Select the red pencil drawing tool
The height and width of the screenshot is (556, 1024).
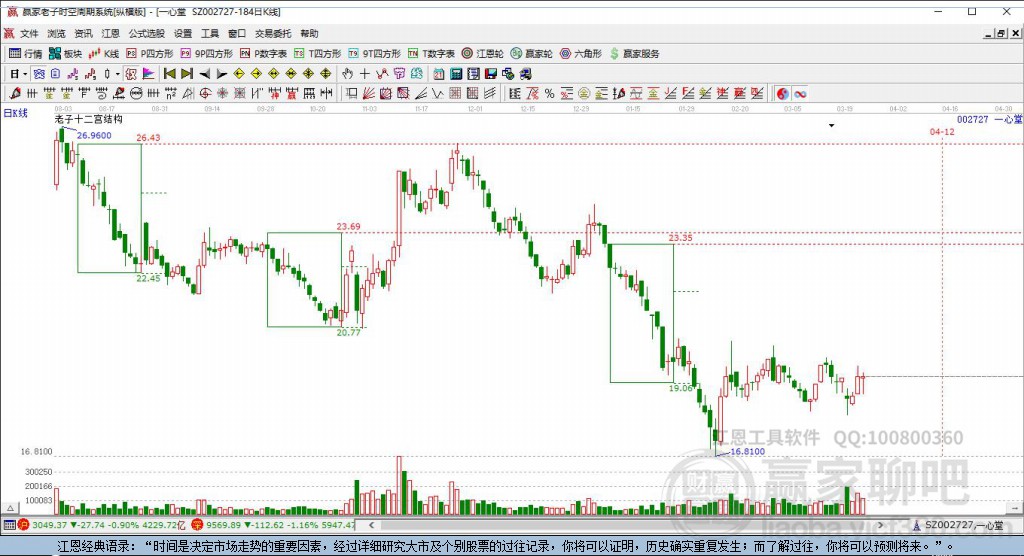tap(15, 94)
